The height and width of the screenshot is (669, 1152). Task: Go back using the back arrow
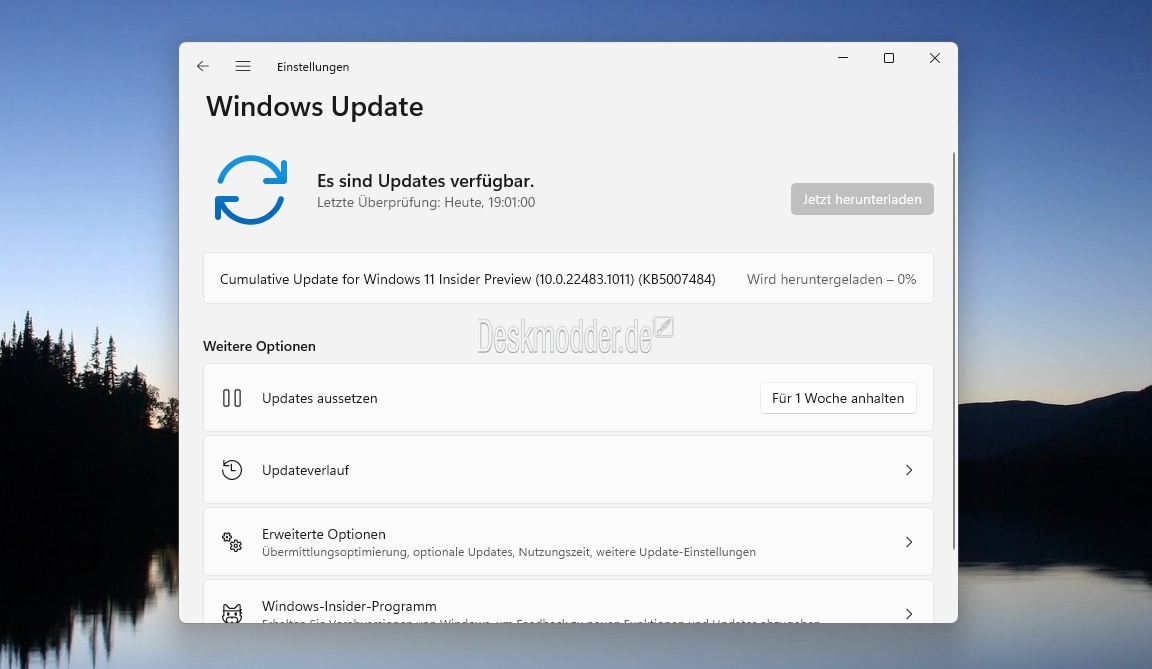[203, 66]
